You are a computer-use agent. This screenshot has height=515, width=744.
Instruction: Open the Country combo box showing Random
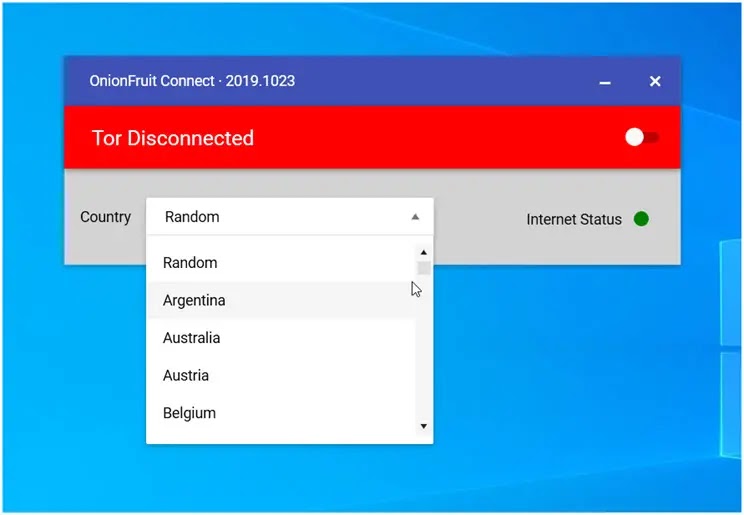click(289, 216)
